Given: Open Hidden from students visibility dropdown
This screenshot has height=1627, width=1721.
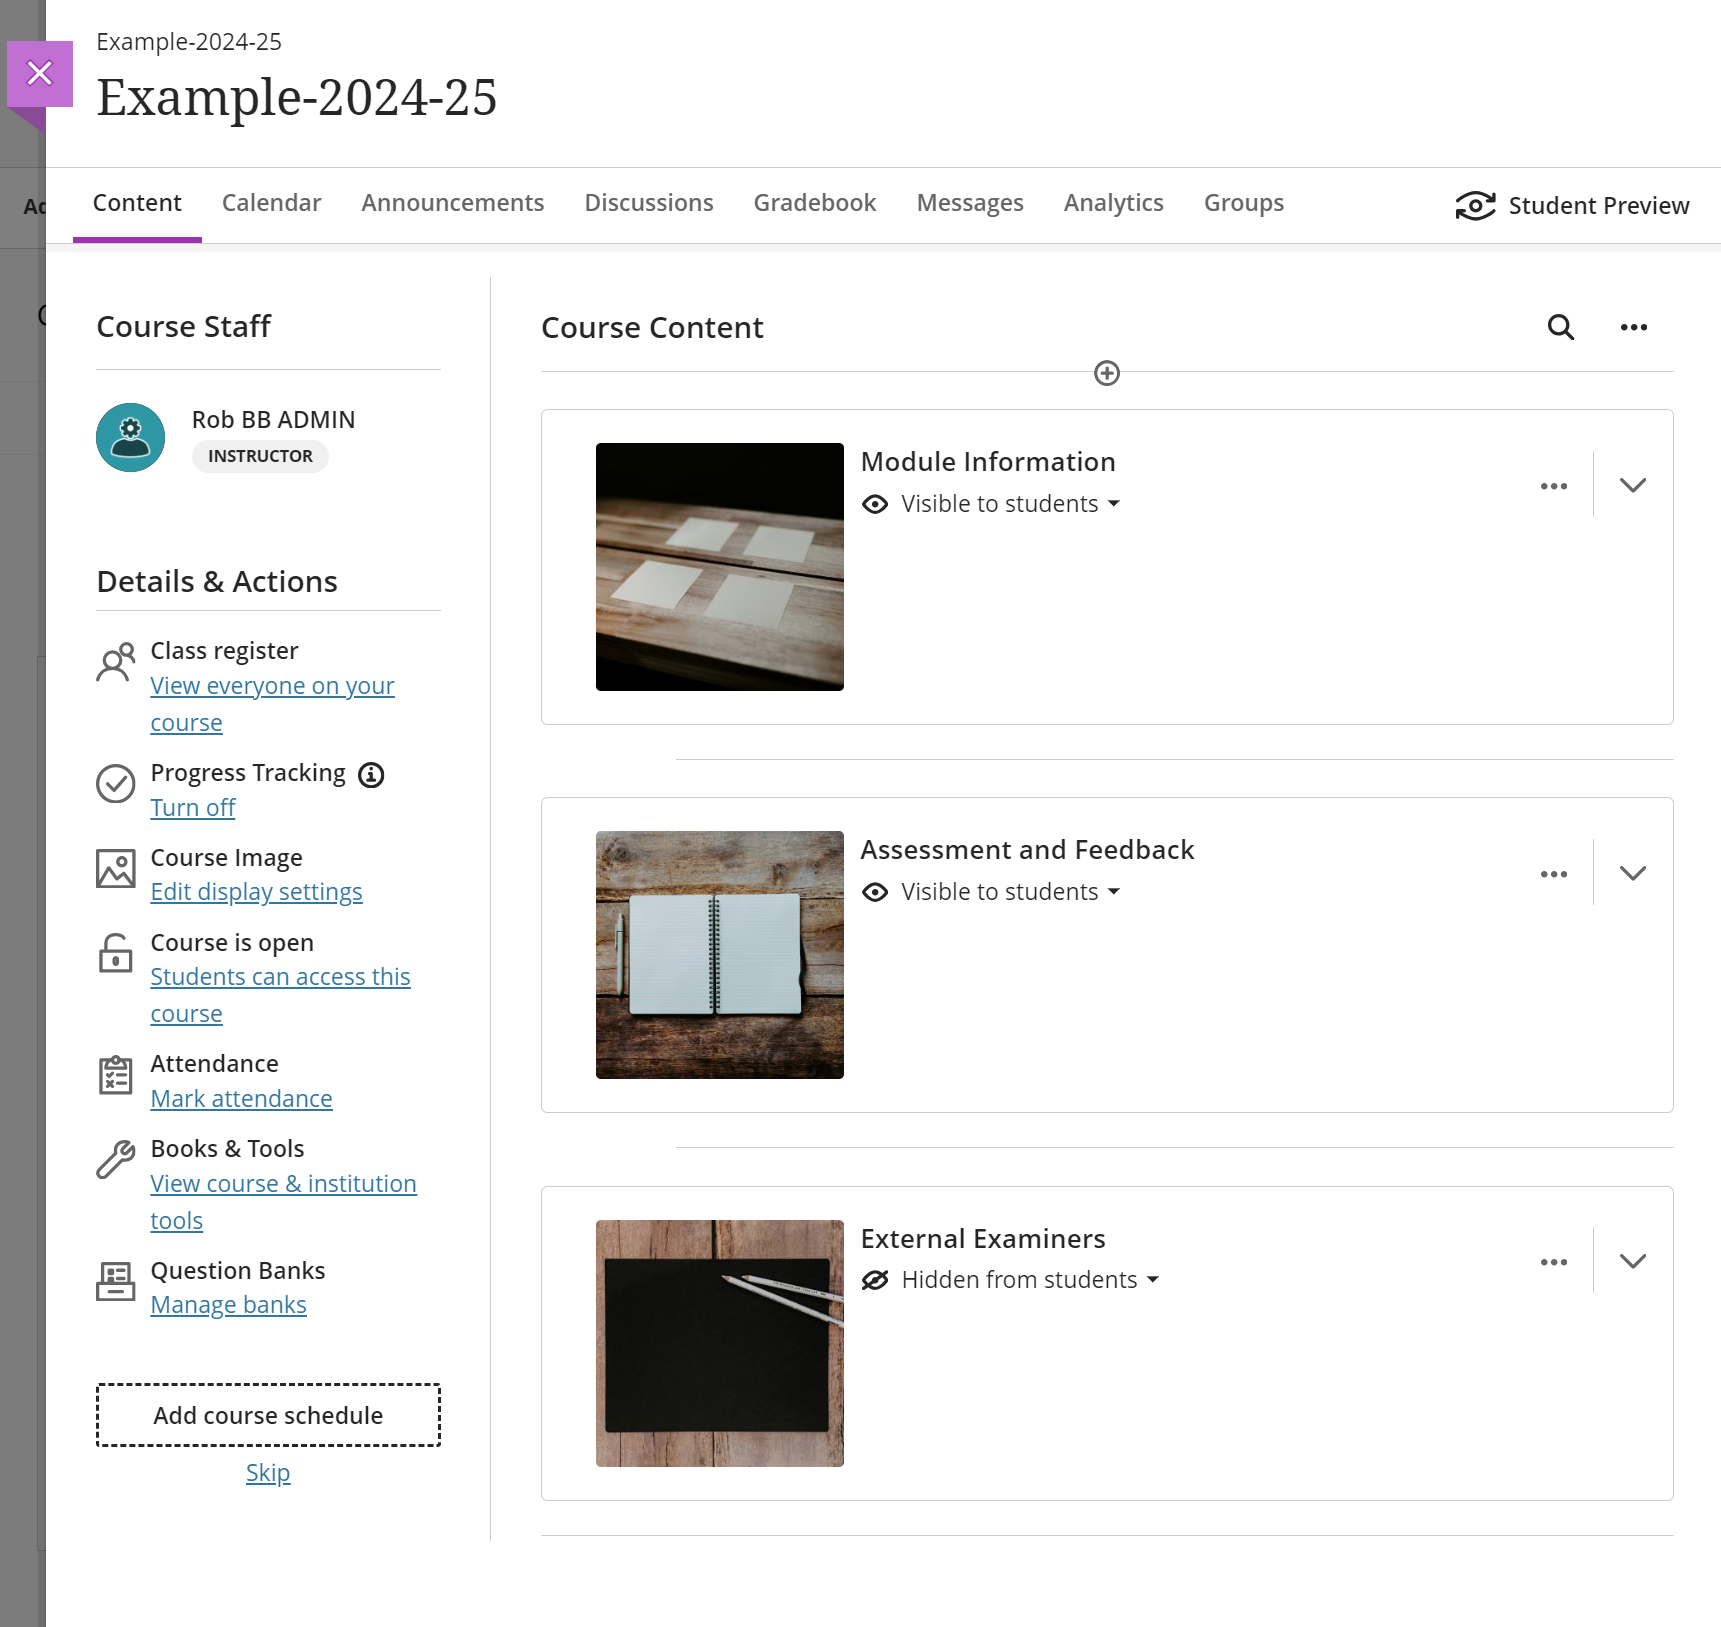Looking at the screenshot, I should (1030, 1280).
